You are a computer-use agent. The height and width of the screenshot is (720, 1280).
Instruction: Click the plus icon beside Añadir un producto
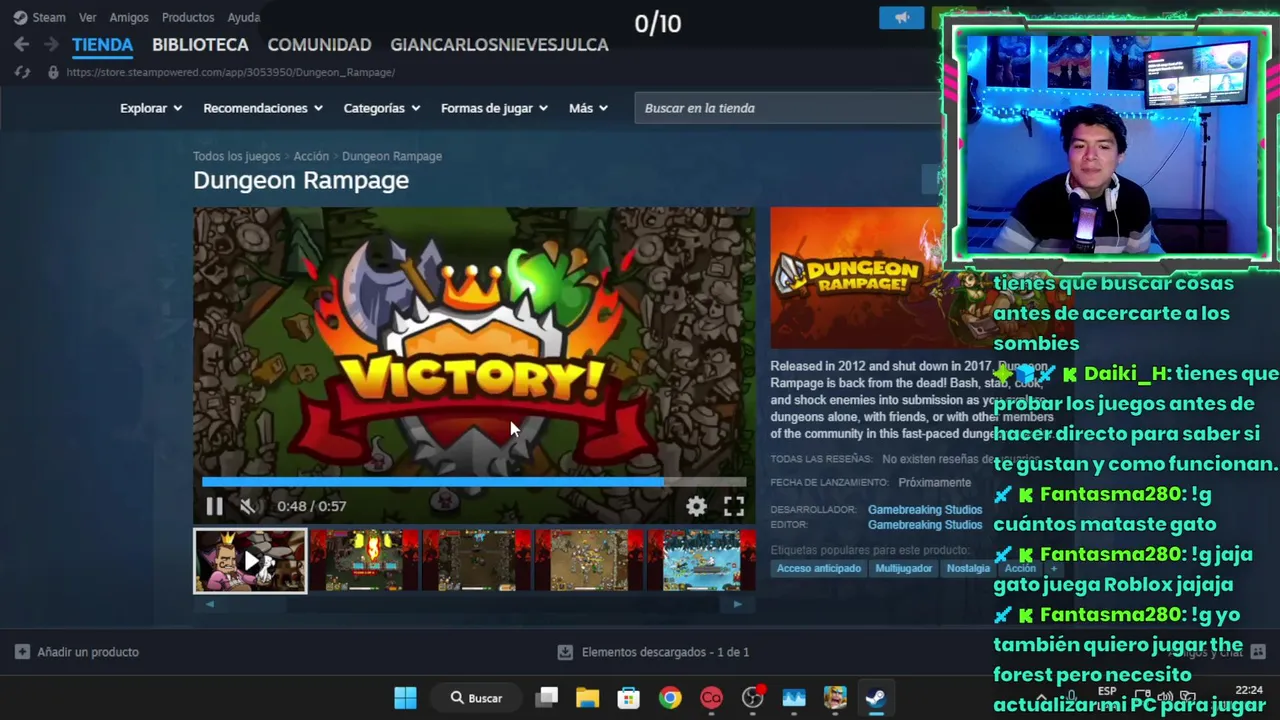pyautogui.click(x=22, y=652)
